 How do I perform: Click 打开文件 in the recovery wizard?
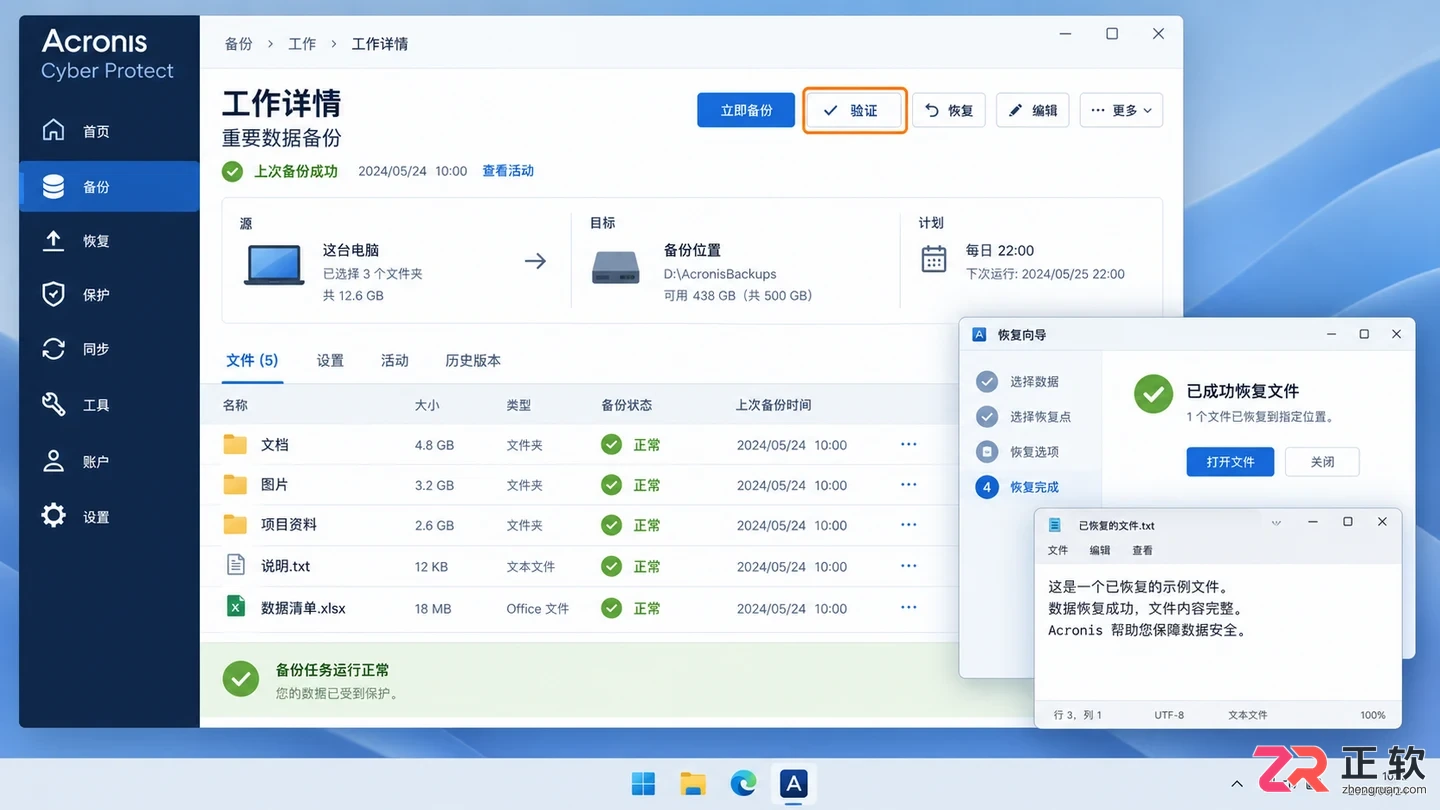[x=1230, y=462]
